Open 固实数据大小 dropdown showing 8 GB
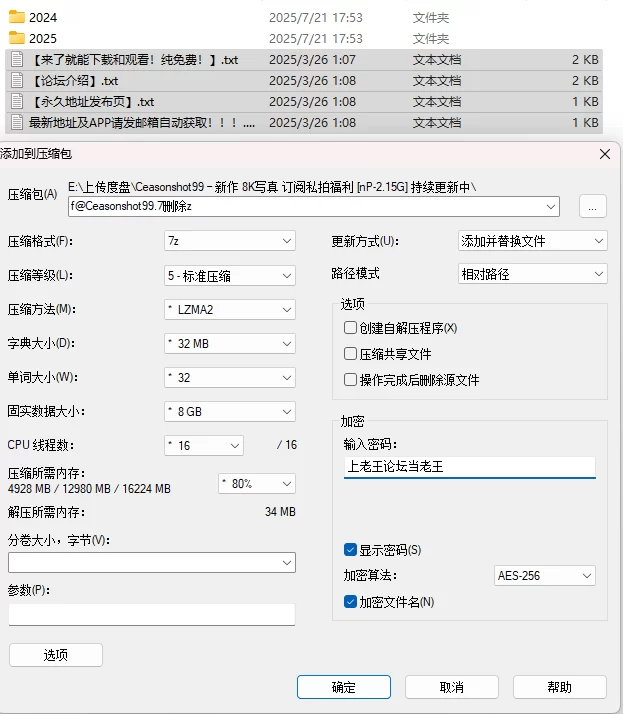Viewport: 623px width, 714px height. (230, 412)
